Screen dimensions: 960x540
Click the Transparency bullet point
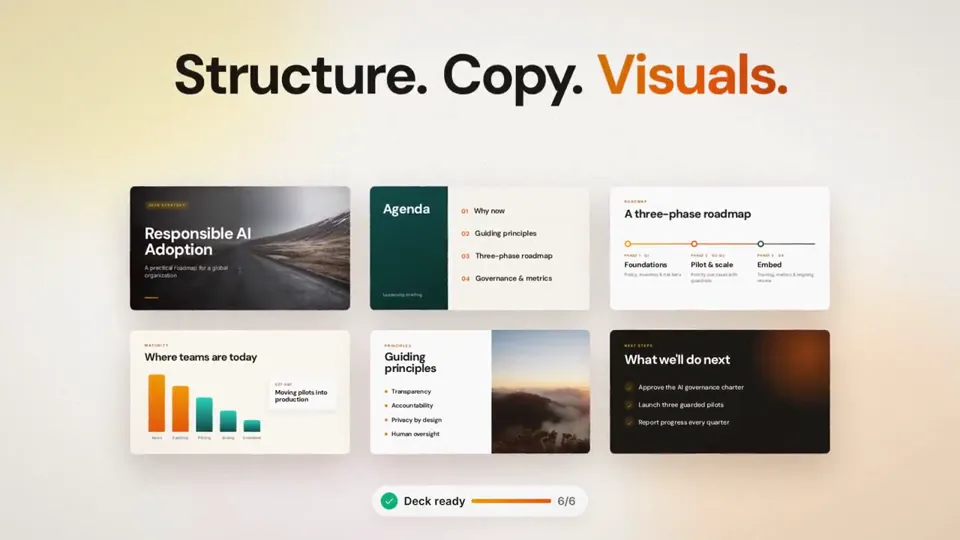(x=408, y=391)
